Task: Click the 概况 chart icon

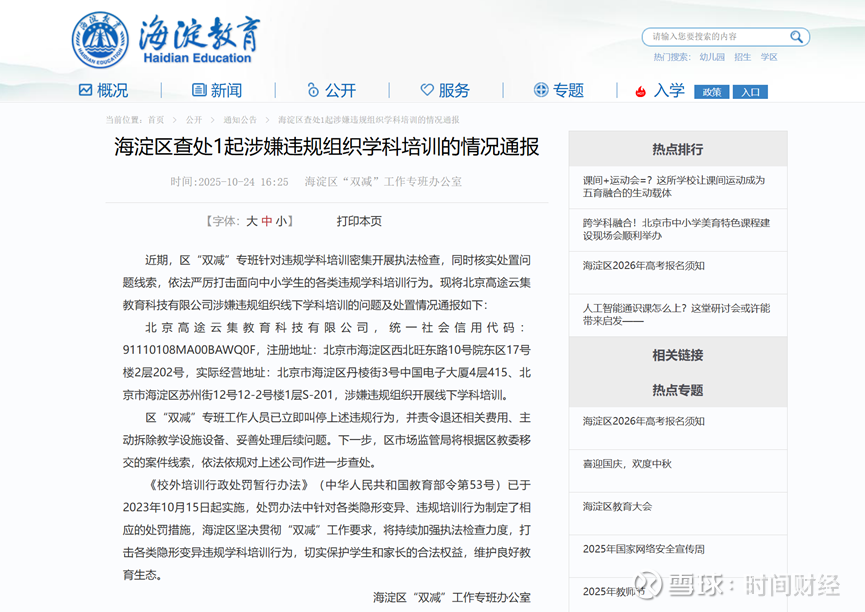Action: [x=86, y=90]
